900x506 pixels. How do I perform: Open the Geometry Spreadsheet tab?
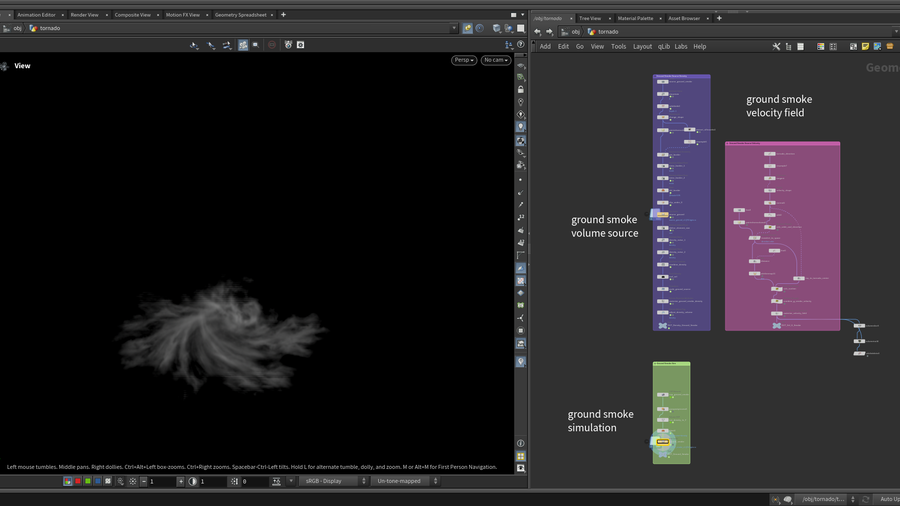[x=240, y=15]
